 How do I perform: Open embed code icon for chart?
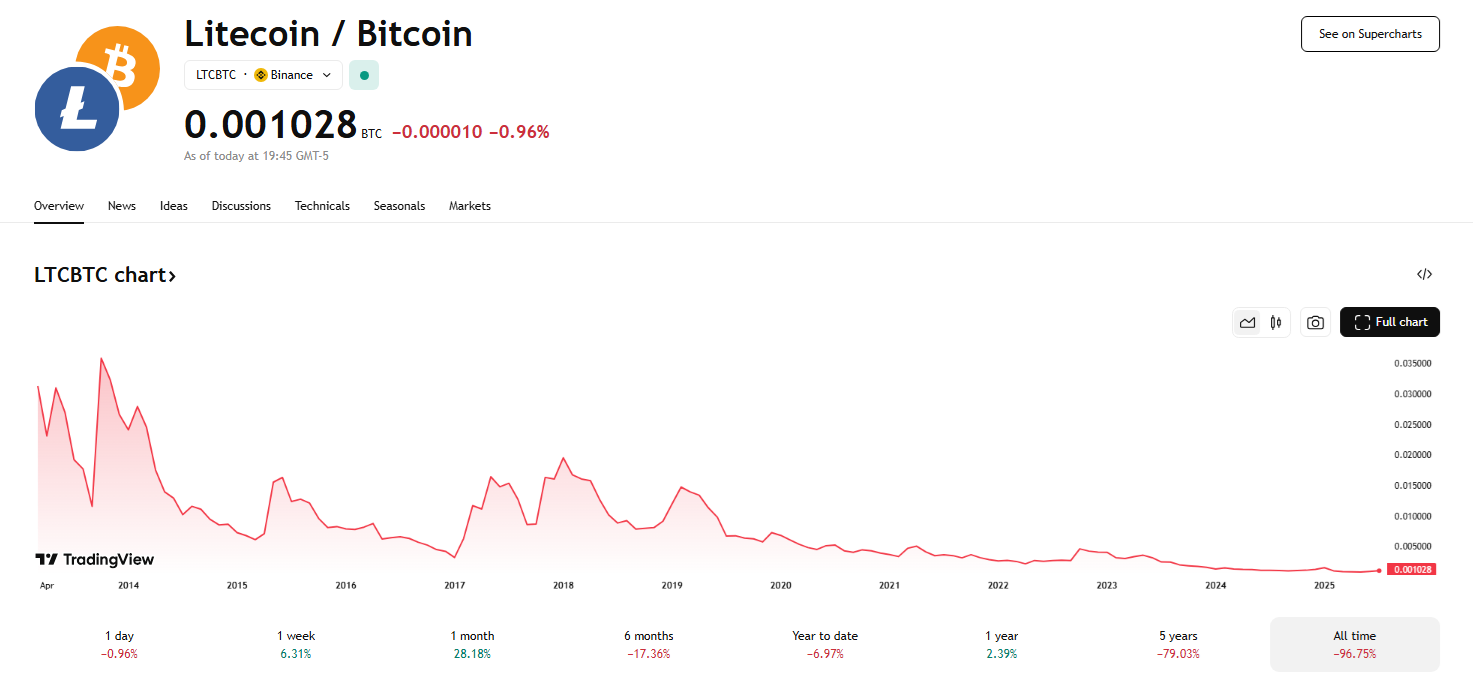pyautogui.click(x=1424, y=274)
